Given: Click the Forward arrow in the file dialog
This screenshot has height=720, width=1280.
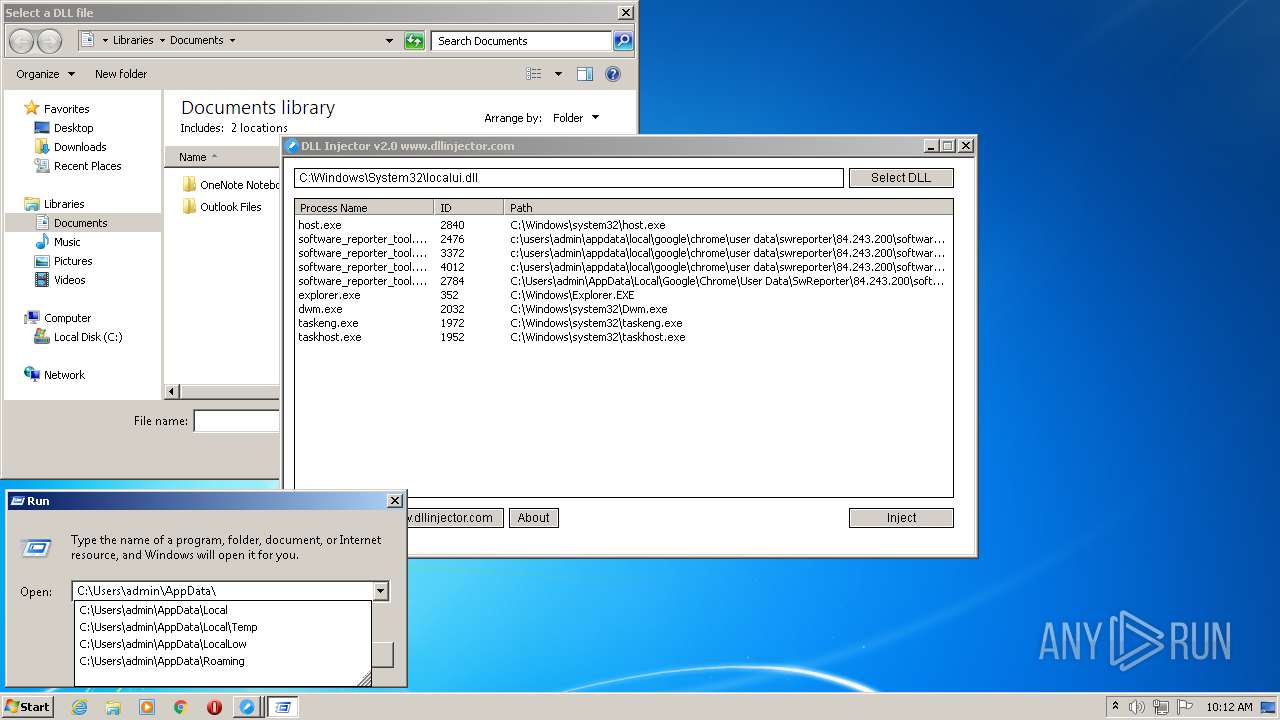Looking at the screenshot, I should click(x=49, y=41).
